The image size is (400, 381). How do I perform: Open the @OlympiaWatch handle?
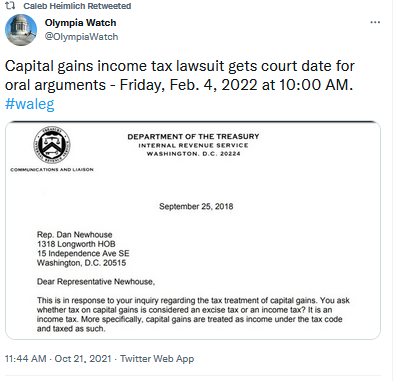(x=81, y=37)
